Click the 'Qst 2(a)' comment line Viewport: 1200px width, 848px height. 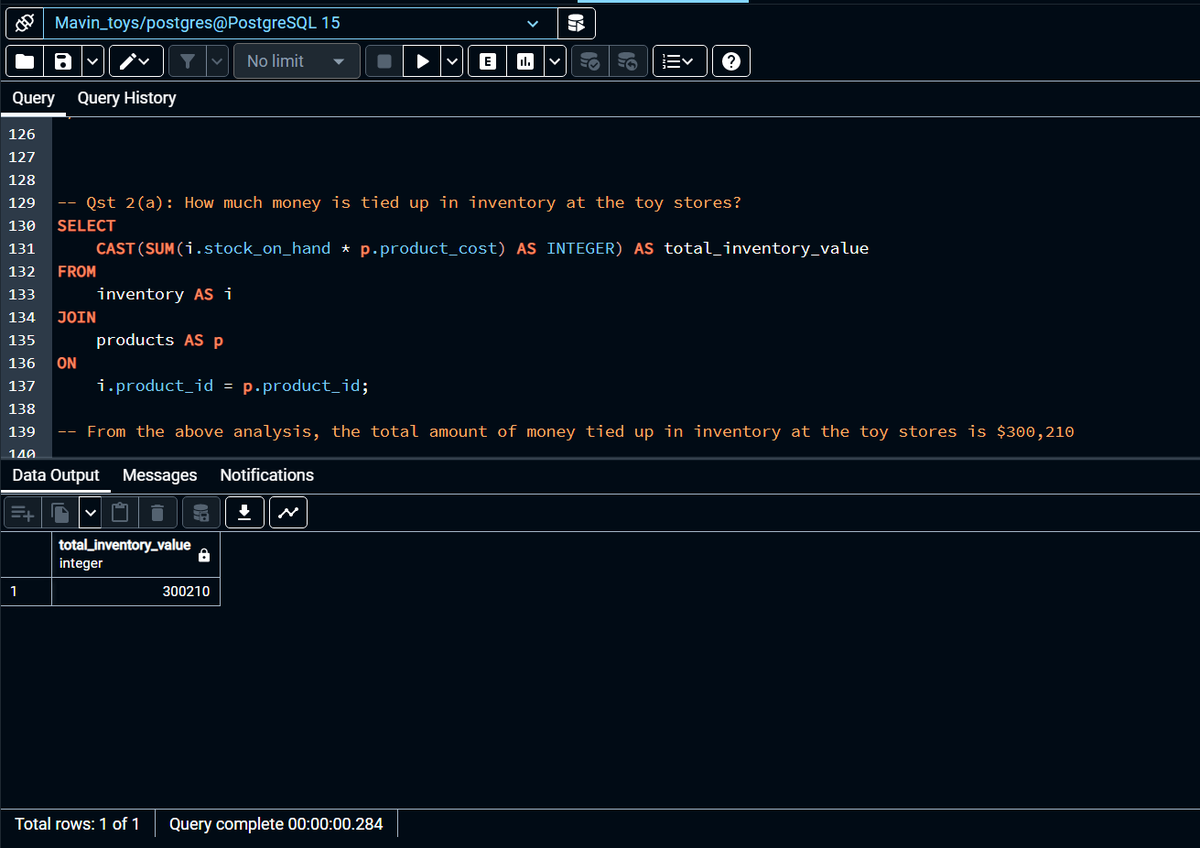point(400,203)
